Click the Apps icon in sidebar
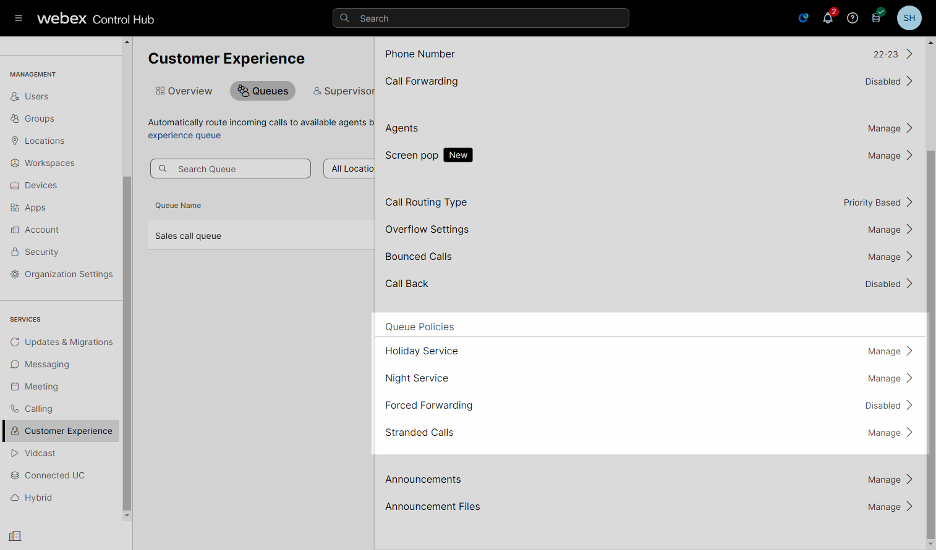The width and height of the screenshot is (936, 550). tap(15, 207)
